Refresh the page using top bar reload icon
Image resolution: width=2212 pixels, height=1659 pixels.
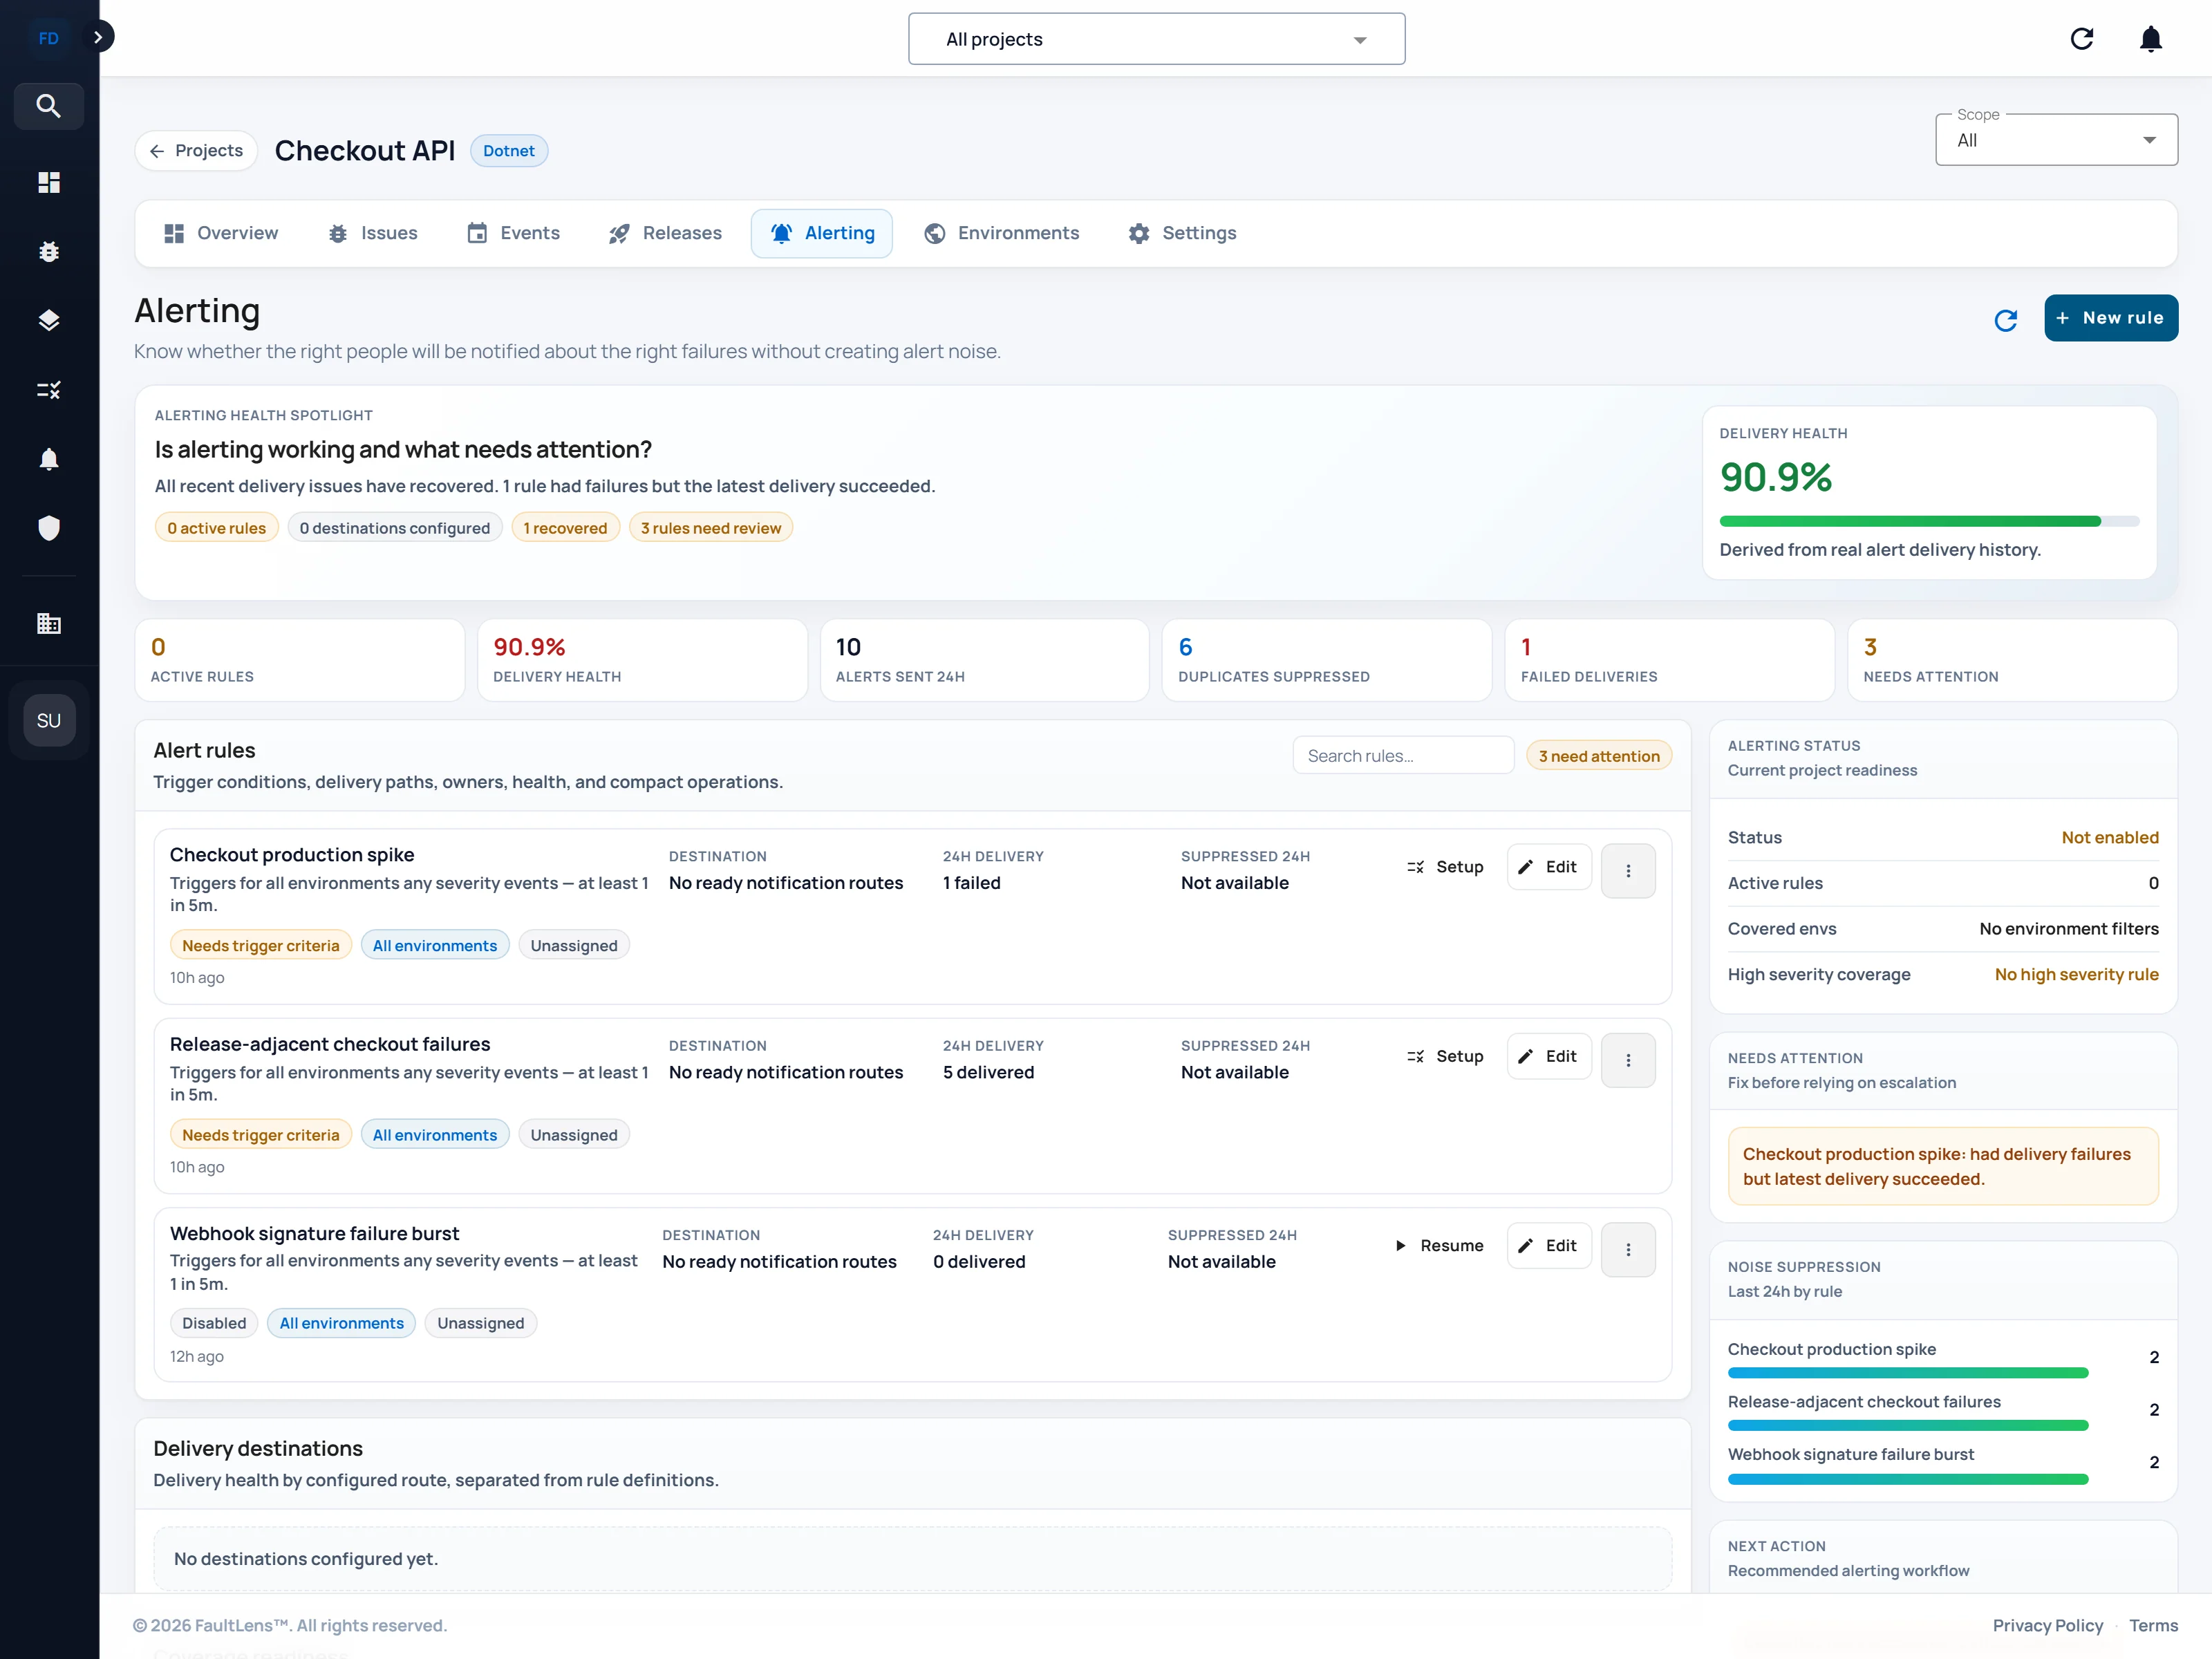2082,39
